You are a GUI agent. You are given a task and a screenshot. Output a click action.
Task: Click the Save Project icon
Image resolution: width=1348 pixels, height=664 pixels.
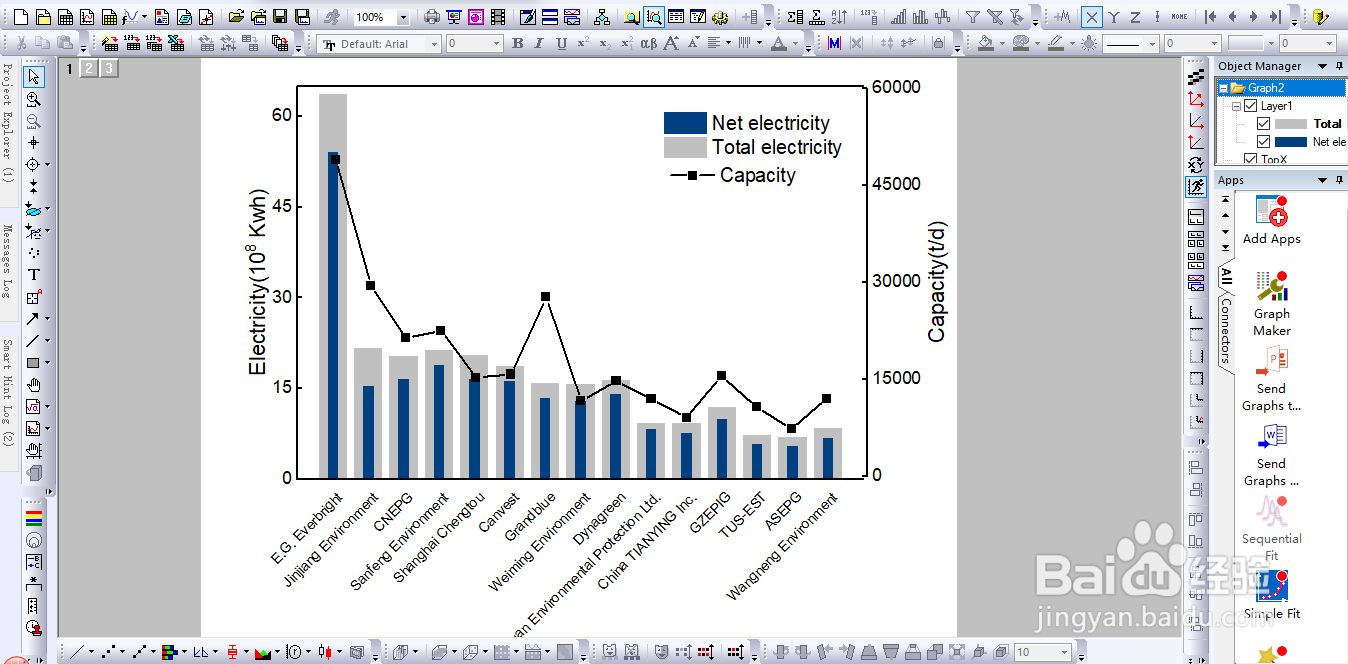coord(281,17)
